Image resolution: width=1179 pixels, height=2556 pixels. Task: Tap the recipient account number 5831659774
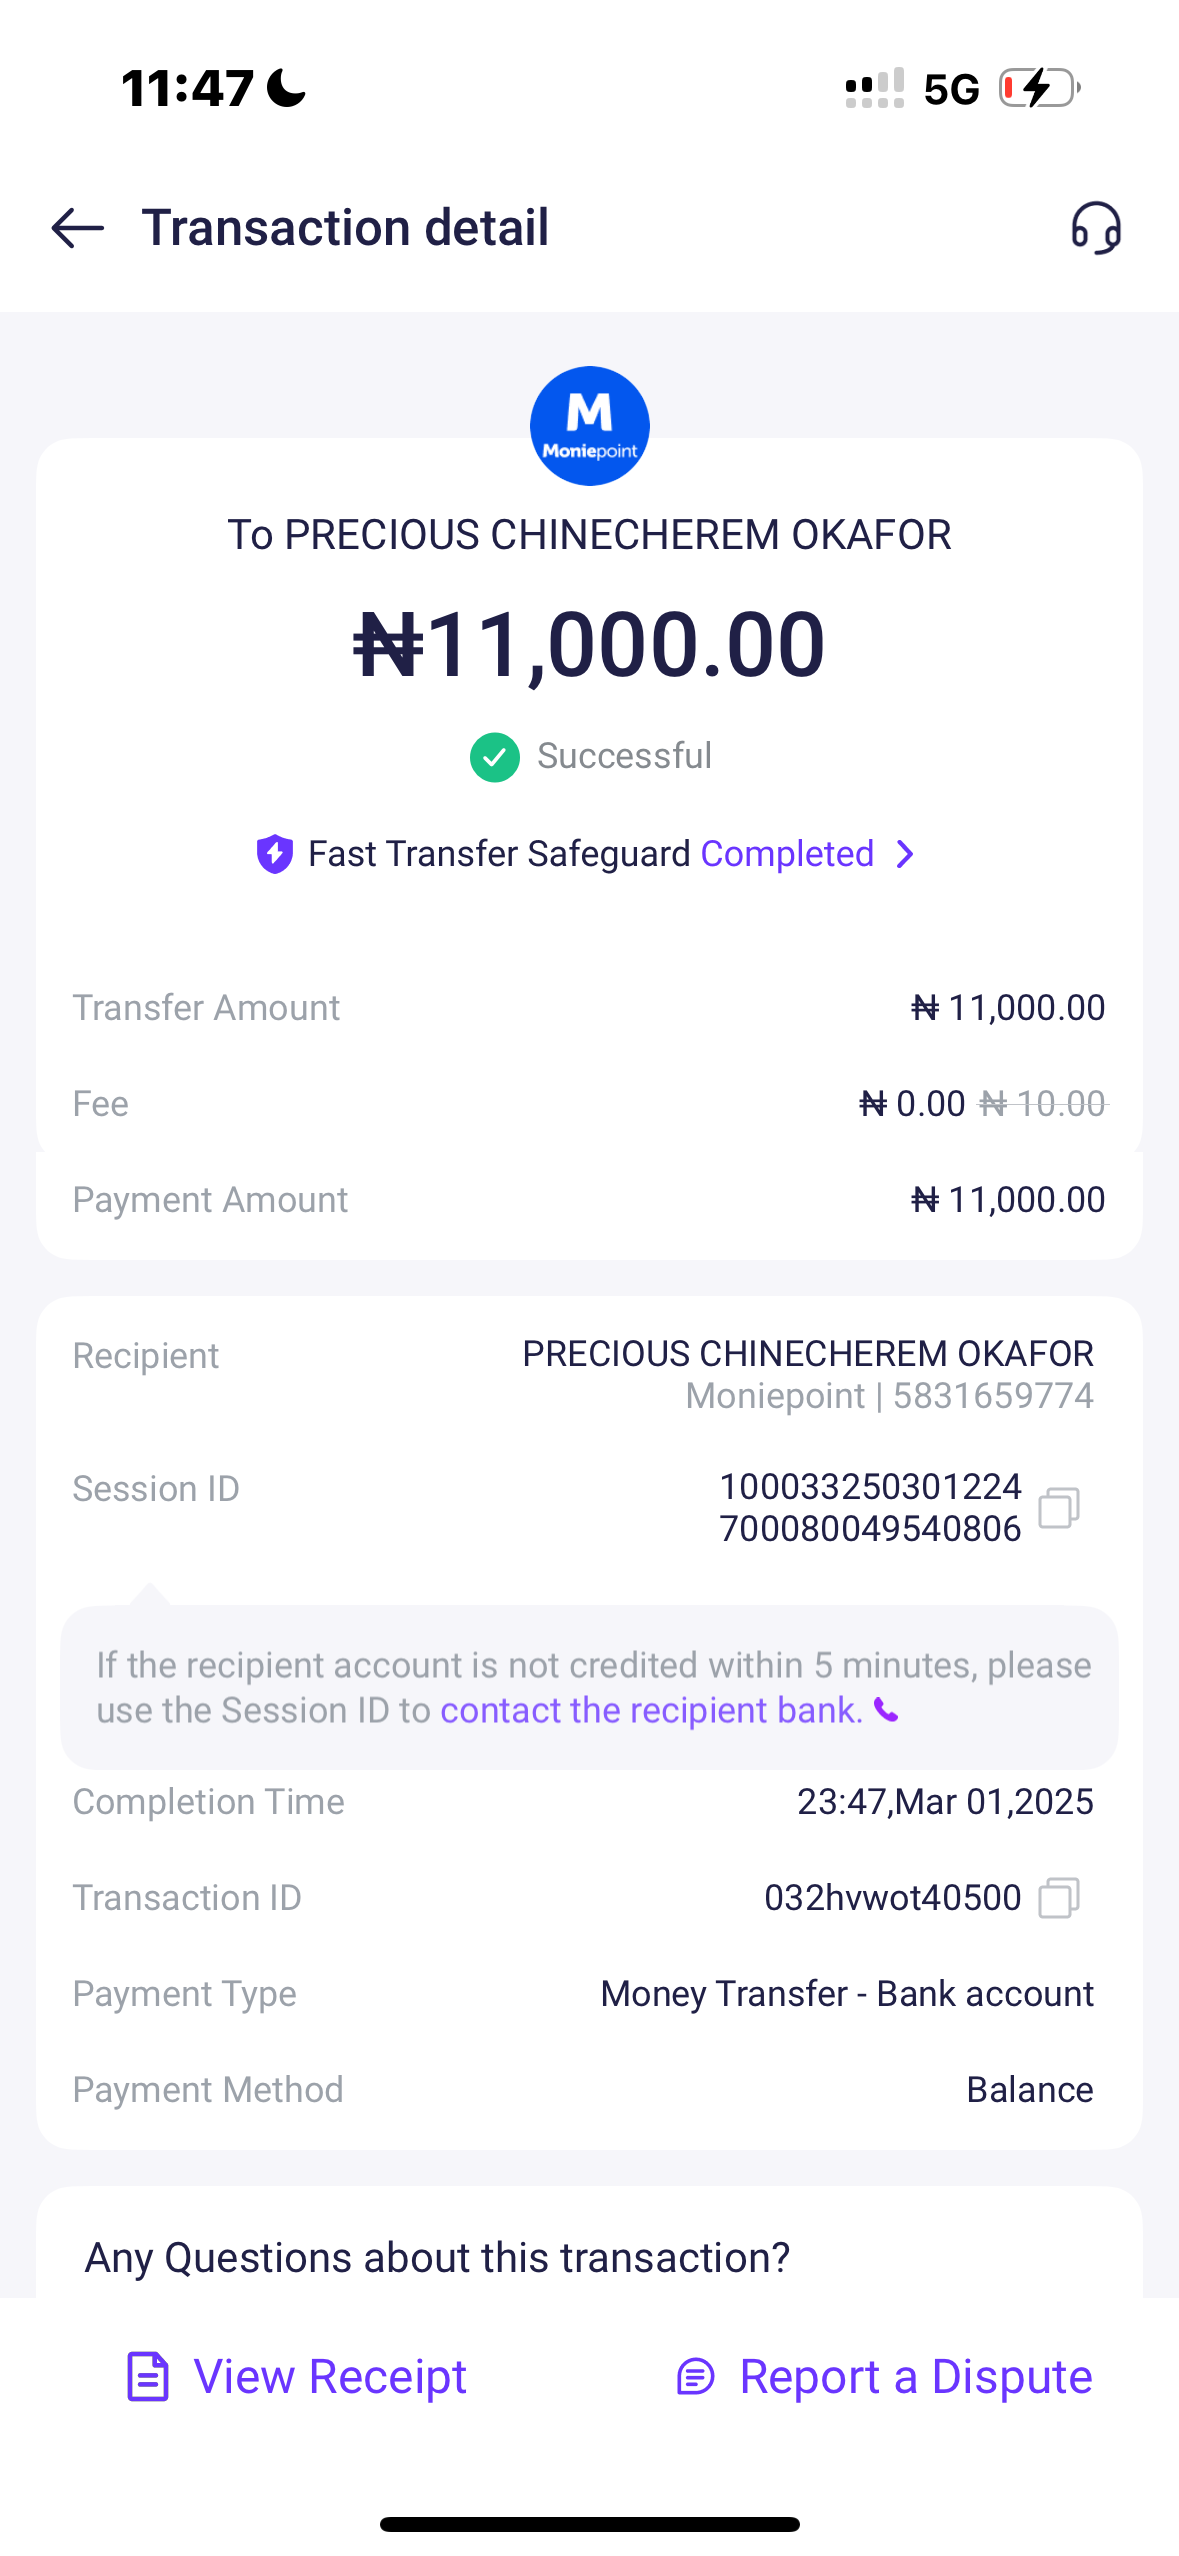993,1396
